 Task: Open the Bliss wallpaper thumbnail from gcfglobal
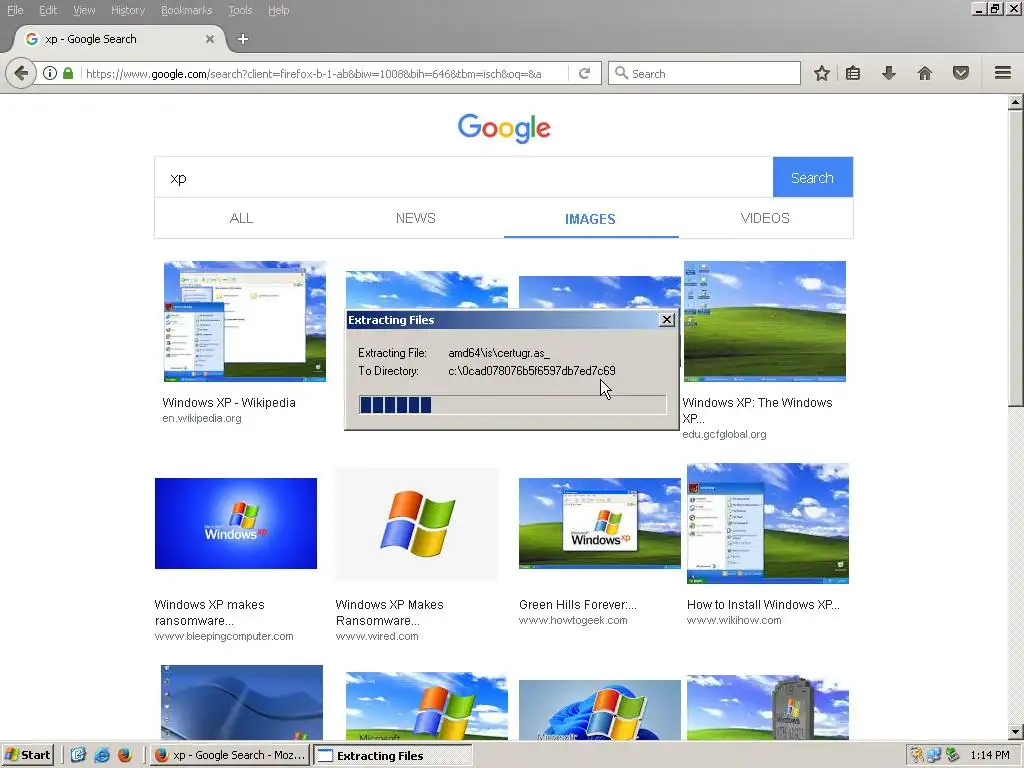[765, 321]
